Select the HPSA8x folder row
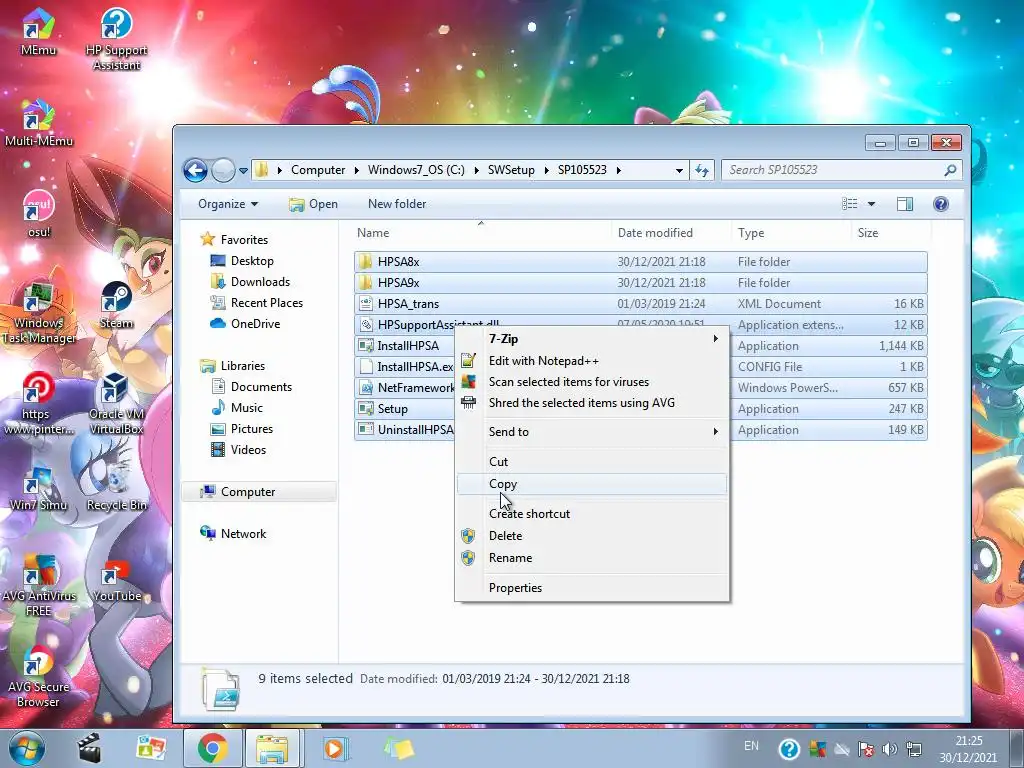Screen dimensions: 1024x768 (641, 261)
